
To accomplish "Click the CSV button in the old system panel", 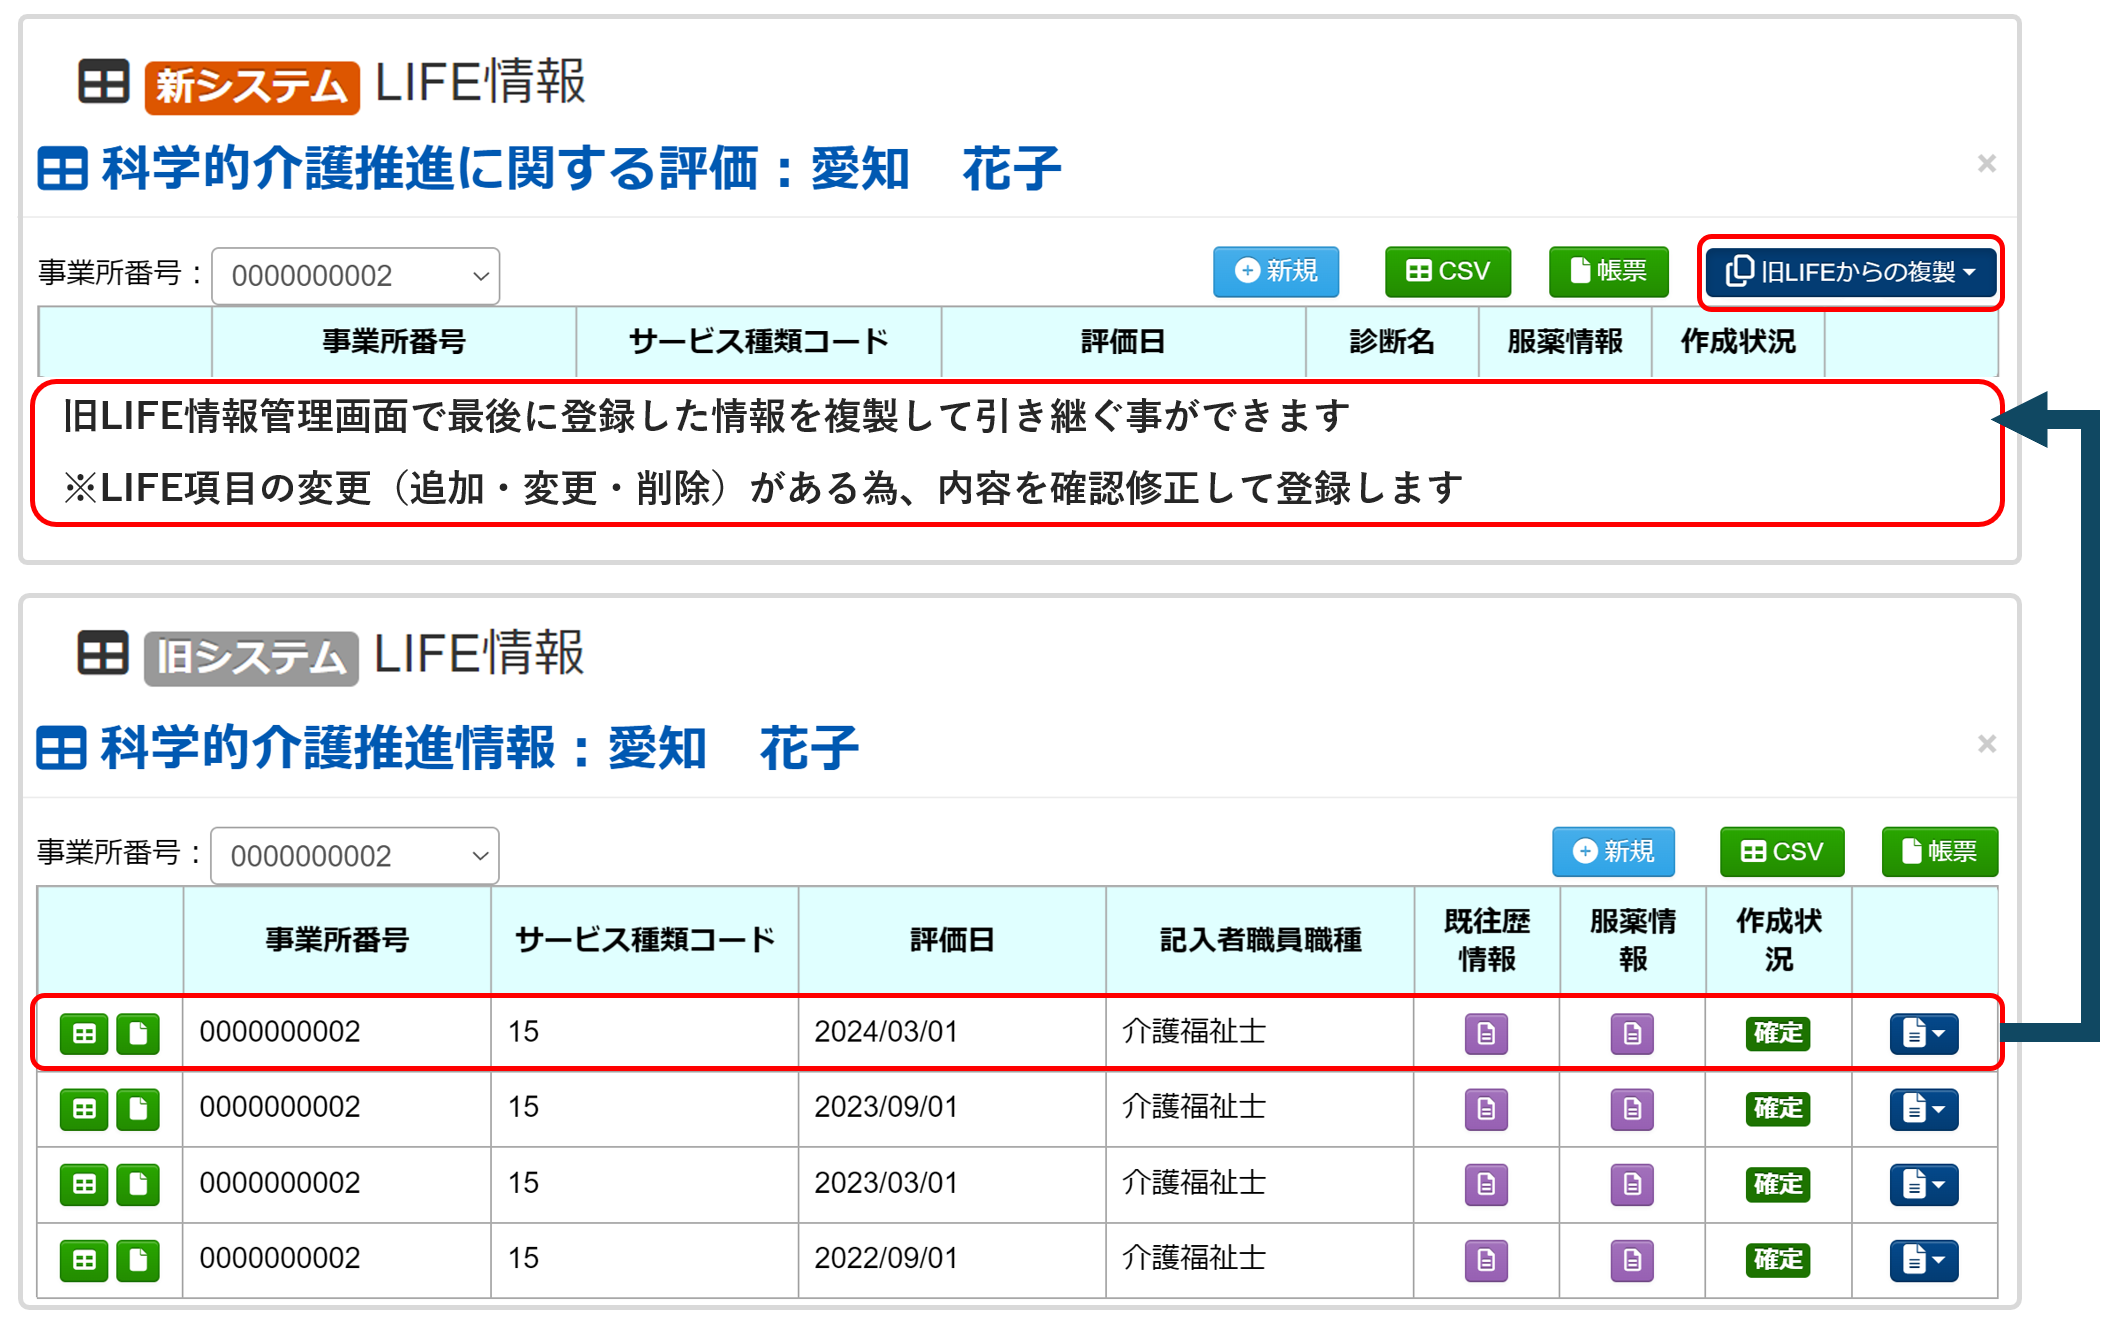I will point(1781,852).
